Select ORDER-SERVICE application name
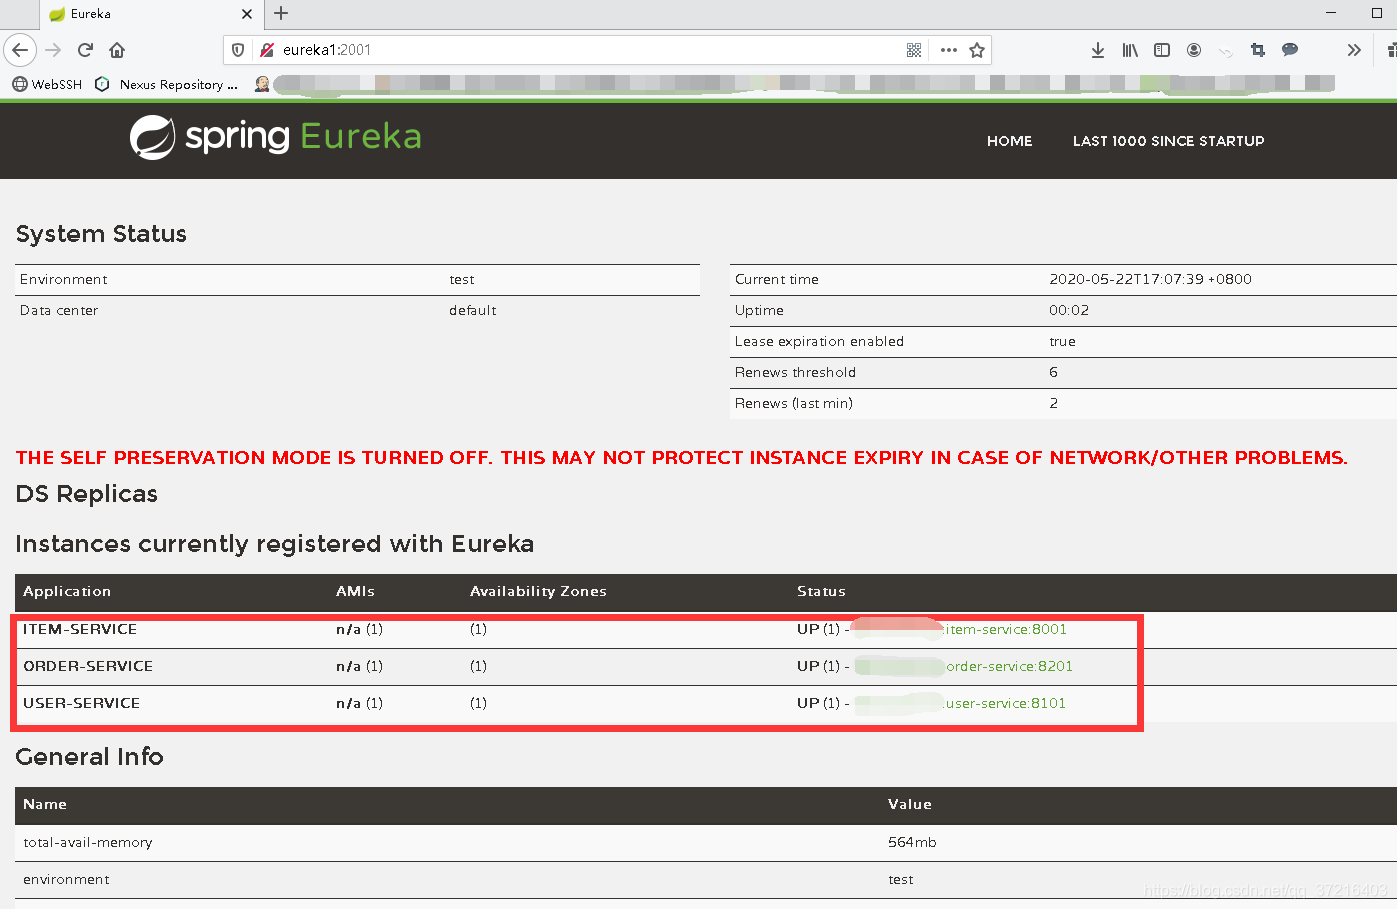 pos(88,666)
